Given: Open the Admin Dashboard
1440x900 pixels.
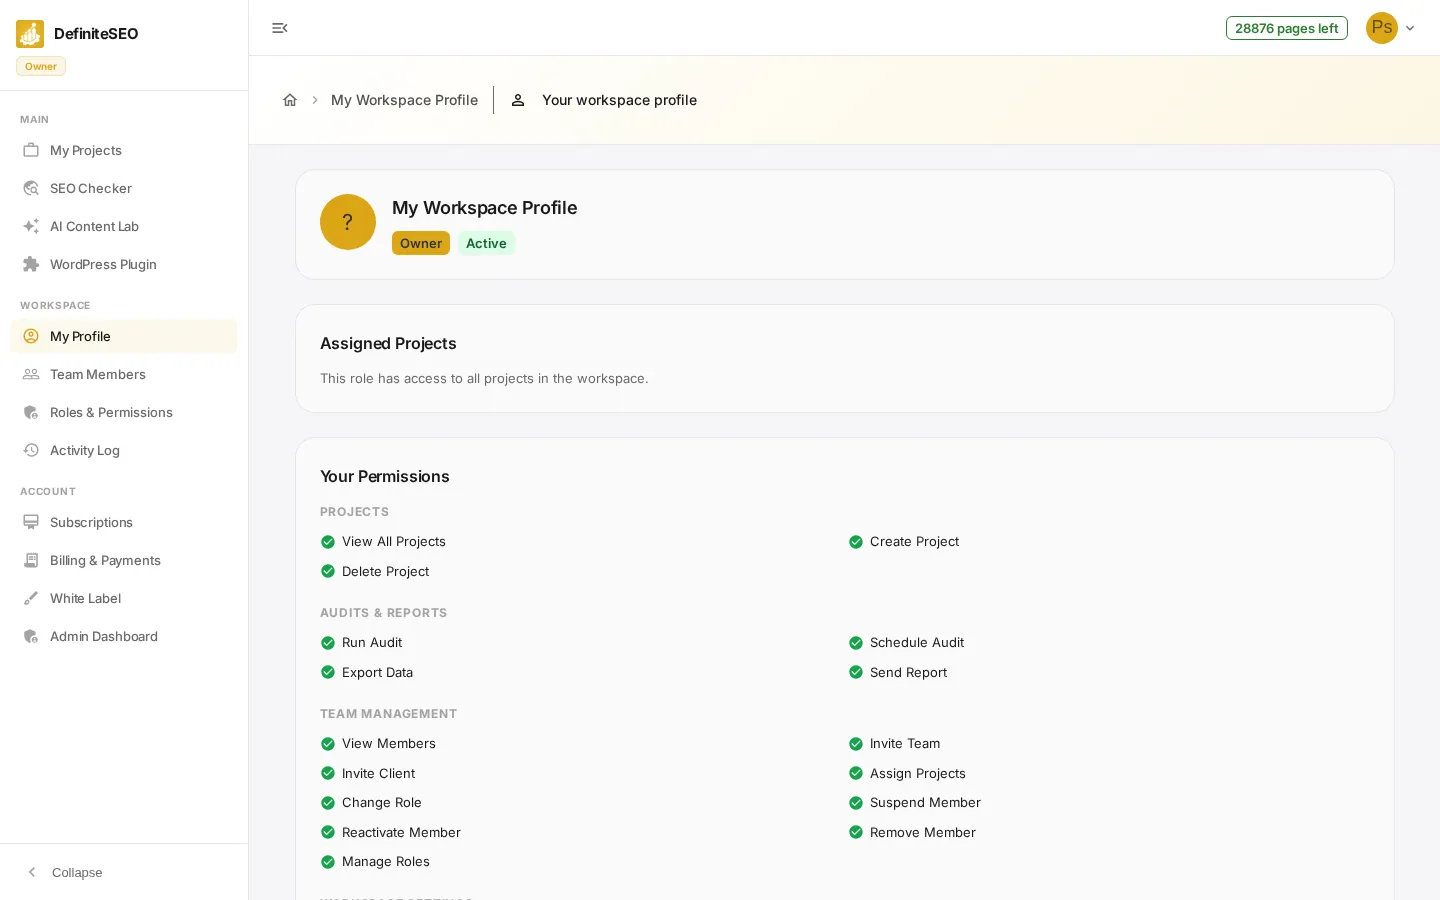Looking at the screenshot, I should click(x=124, y=636).
